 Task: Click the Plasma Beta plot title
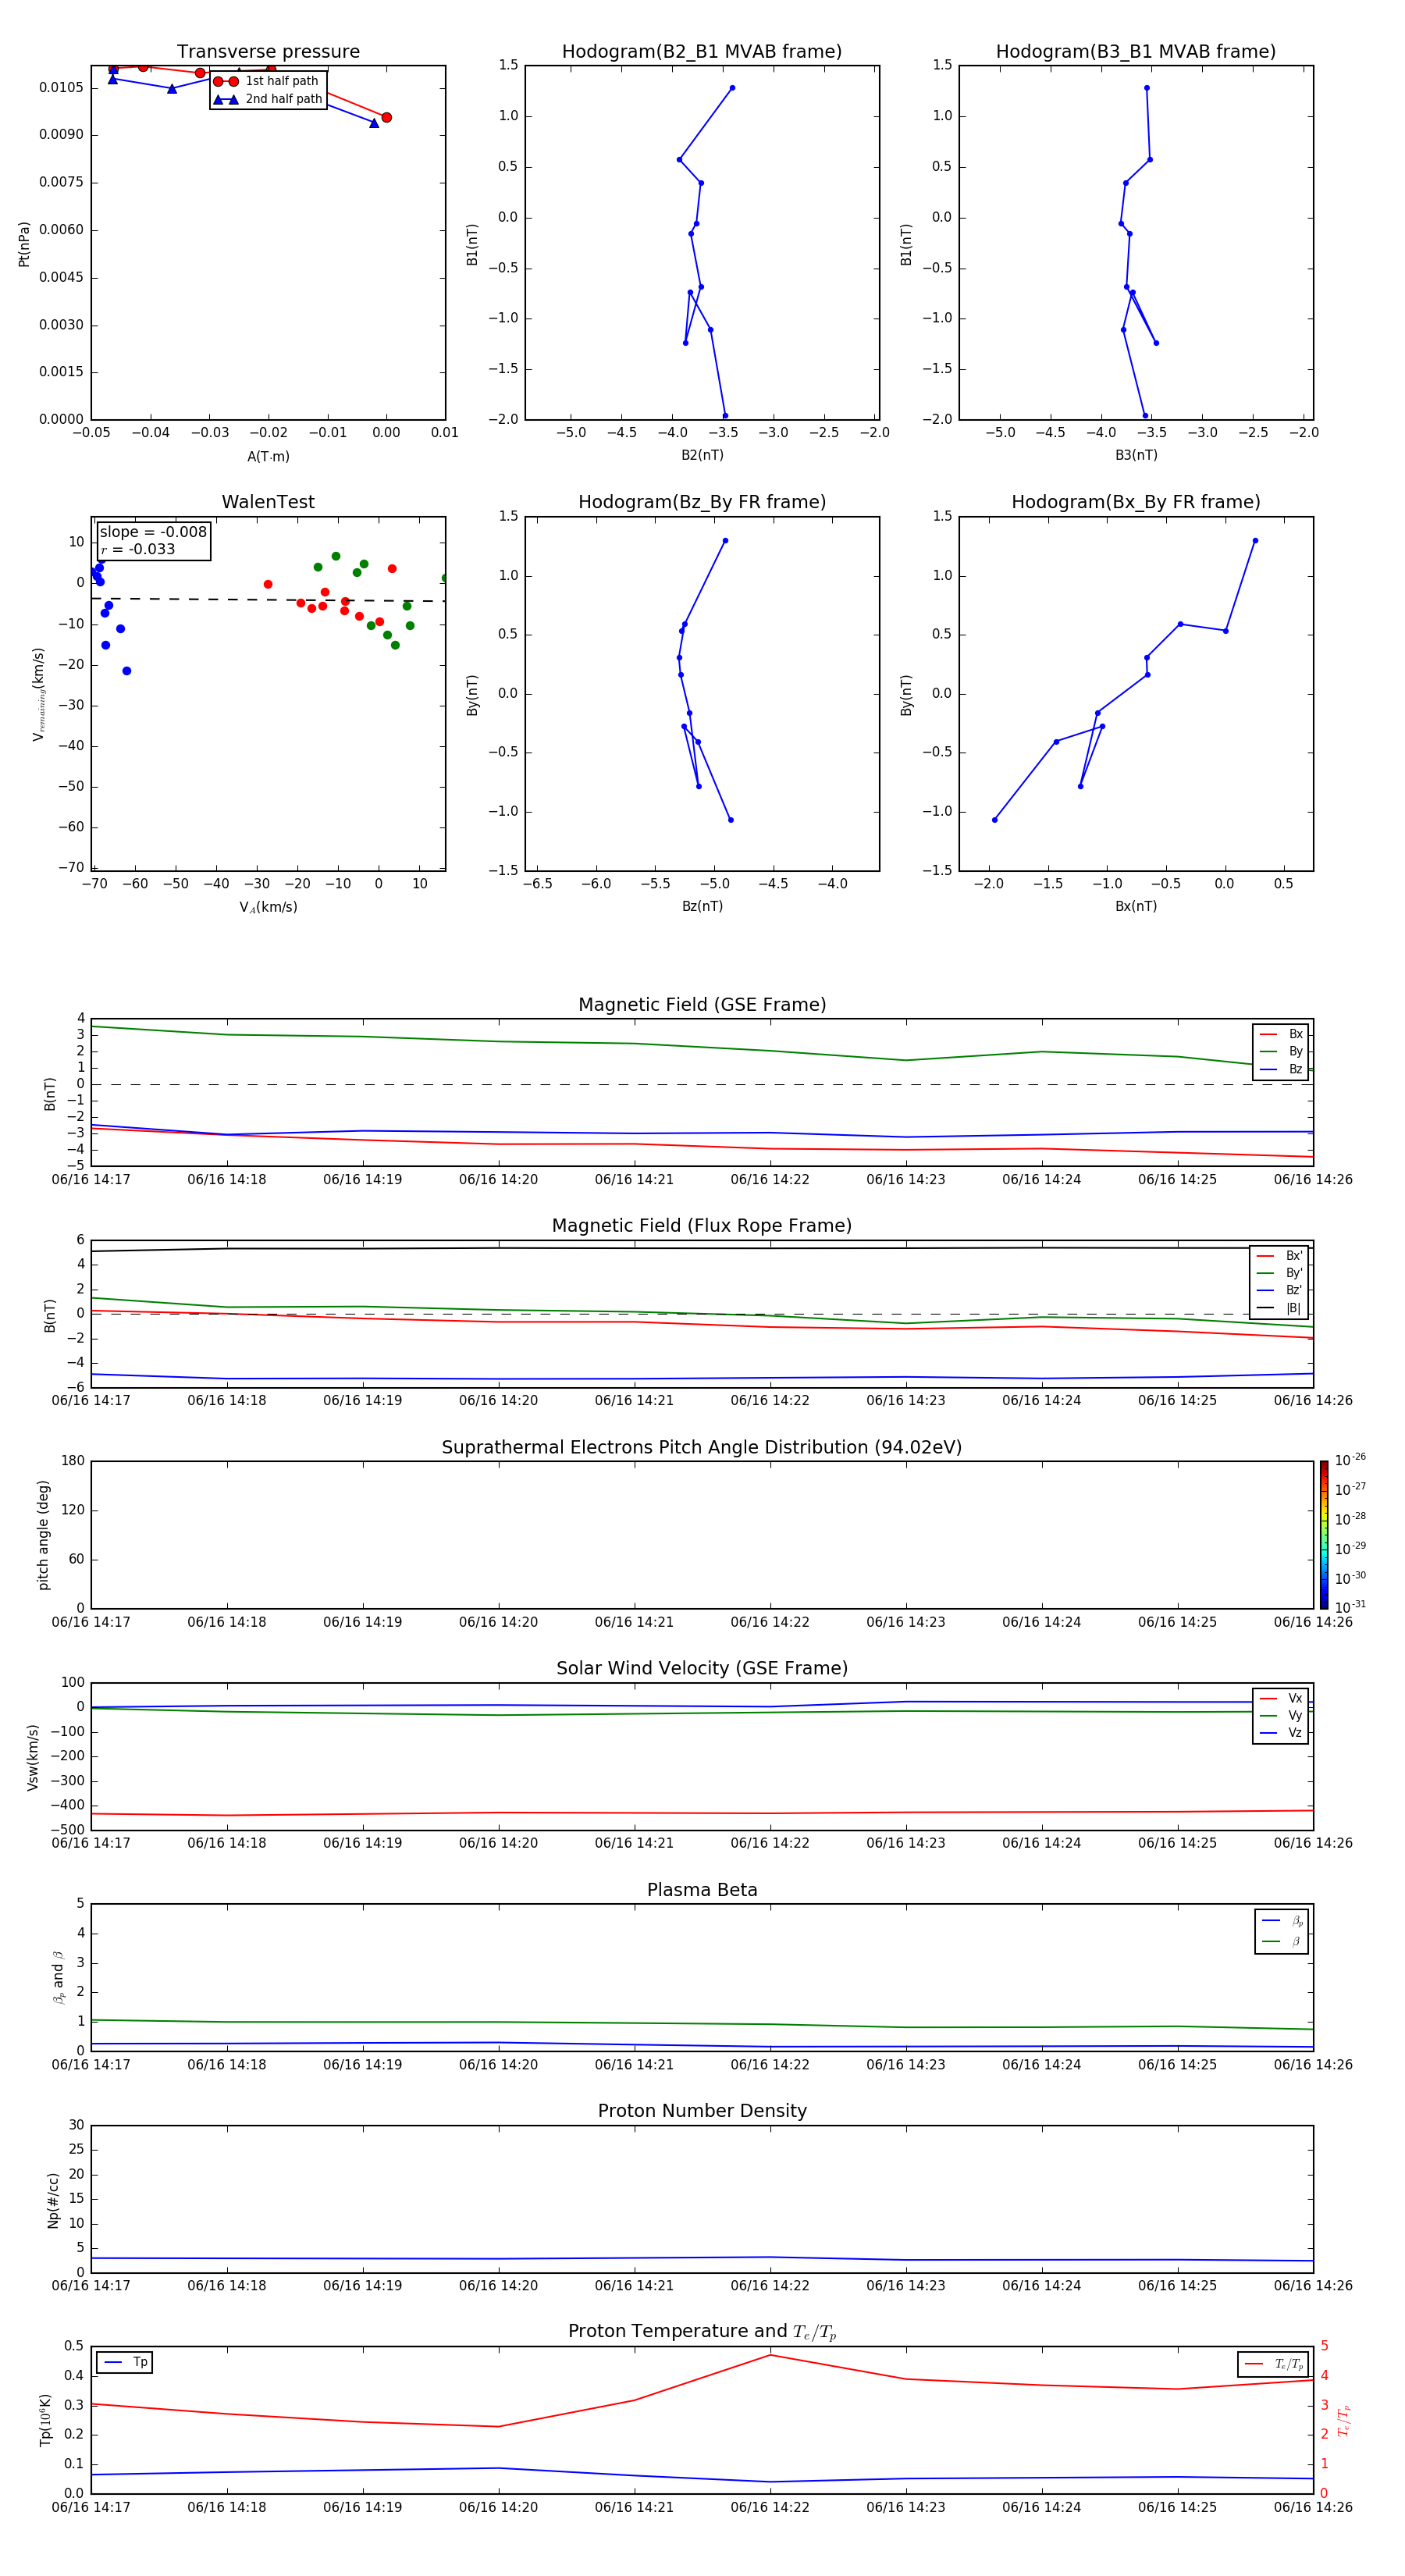[x=702, y=1890]
